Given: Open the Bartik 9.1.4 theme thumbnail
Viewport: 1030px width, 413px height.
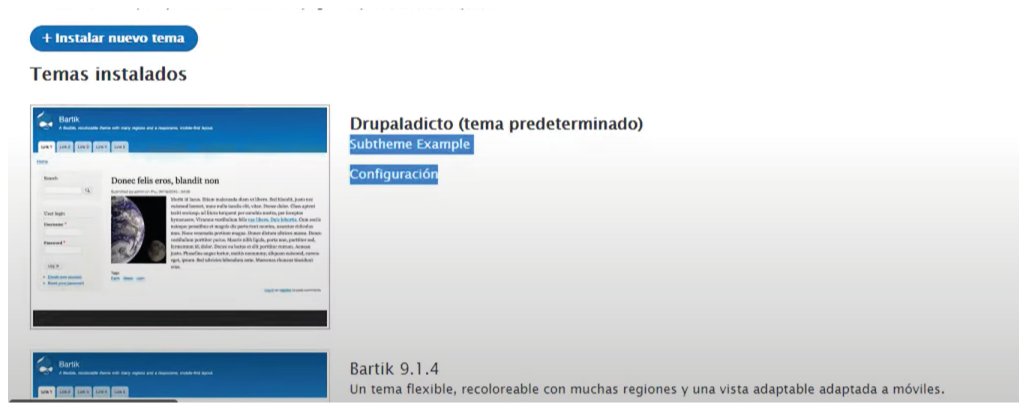Looking at the screenshot, I should pyautogui.click(x=180, y=374).
